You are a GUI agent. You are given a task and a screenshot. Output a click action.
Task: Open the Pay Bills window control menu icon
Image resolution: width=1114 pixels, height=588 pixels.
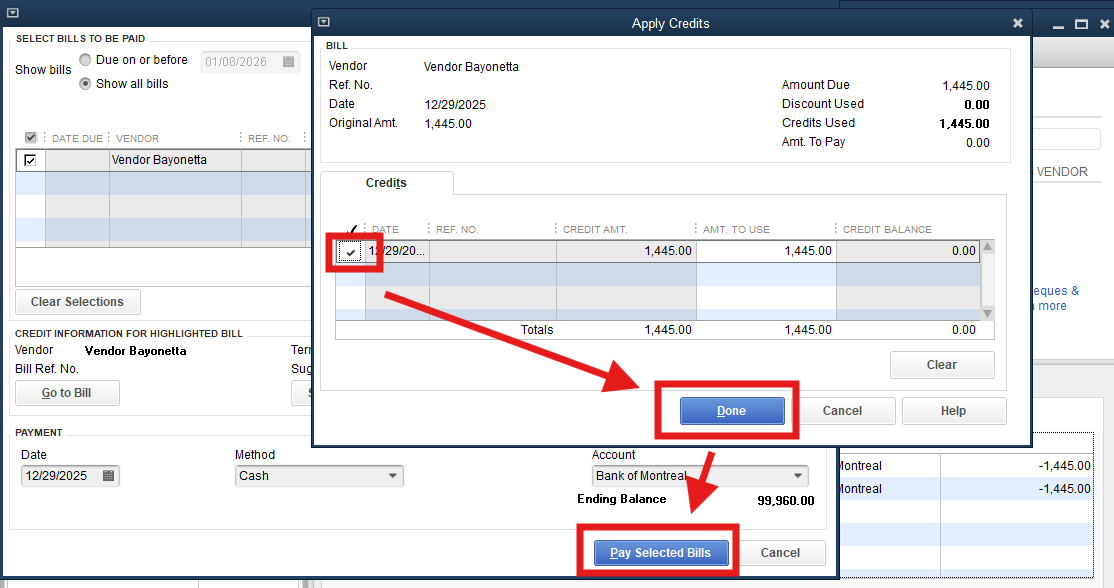point(9,14)
